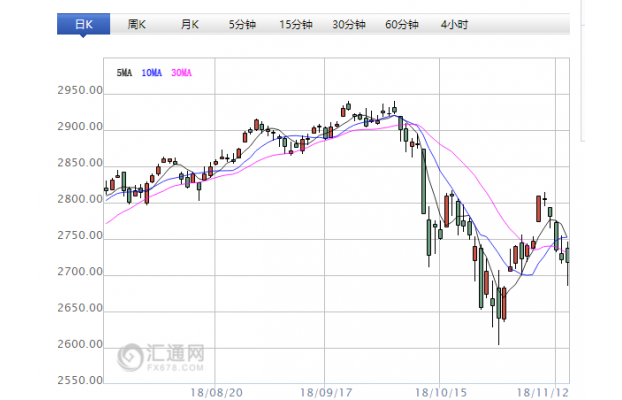
Task: Click the 2950.00 price axis label
Action: pos(80,91)
